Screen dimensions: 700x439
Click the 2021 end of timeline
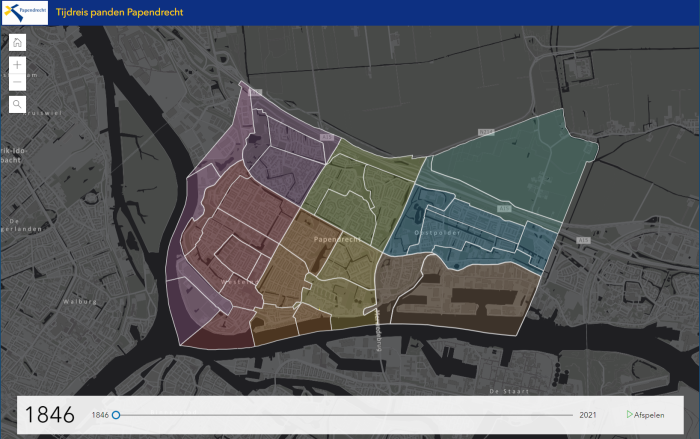(589, 414)
